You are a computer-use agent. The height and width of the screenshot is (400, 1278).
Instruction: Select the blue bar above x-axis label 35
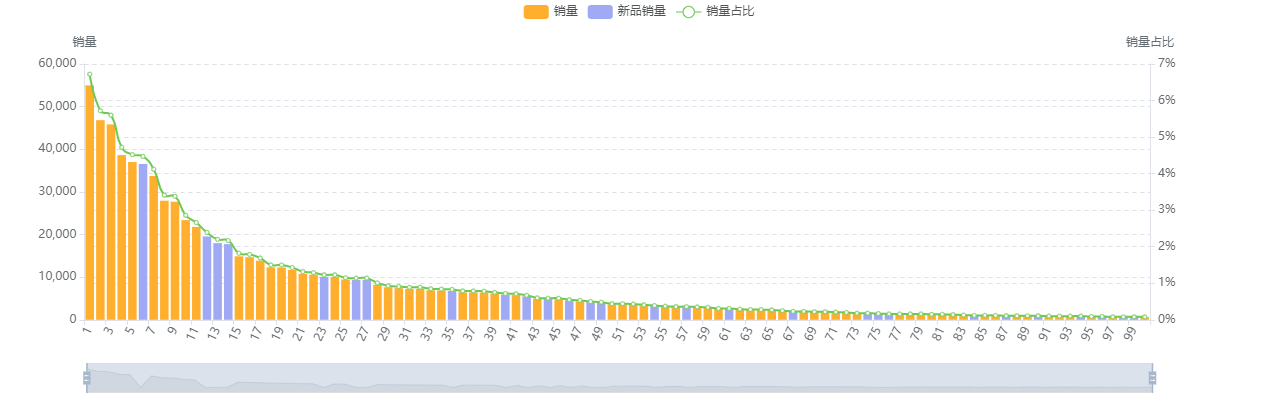pyautogui.click(x=451, y=305)
